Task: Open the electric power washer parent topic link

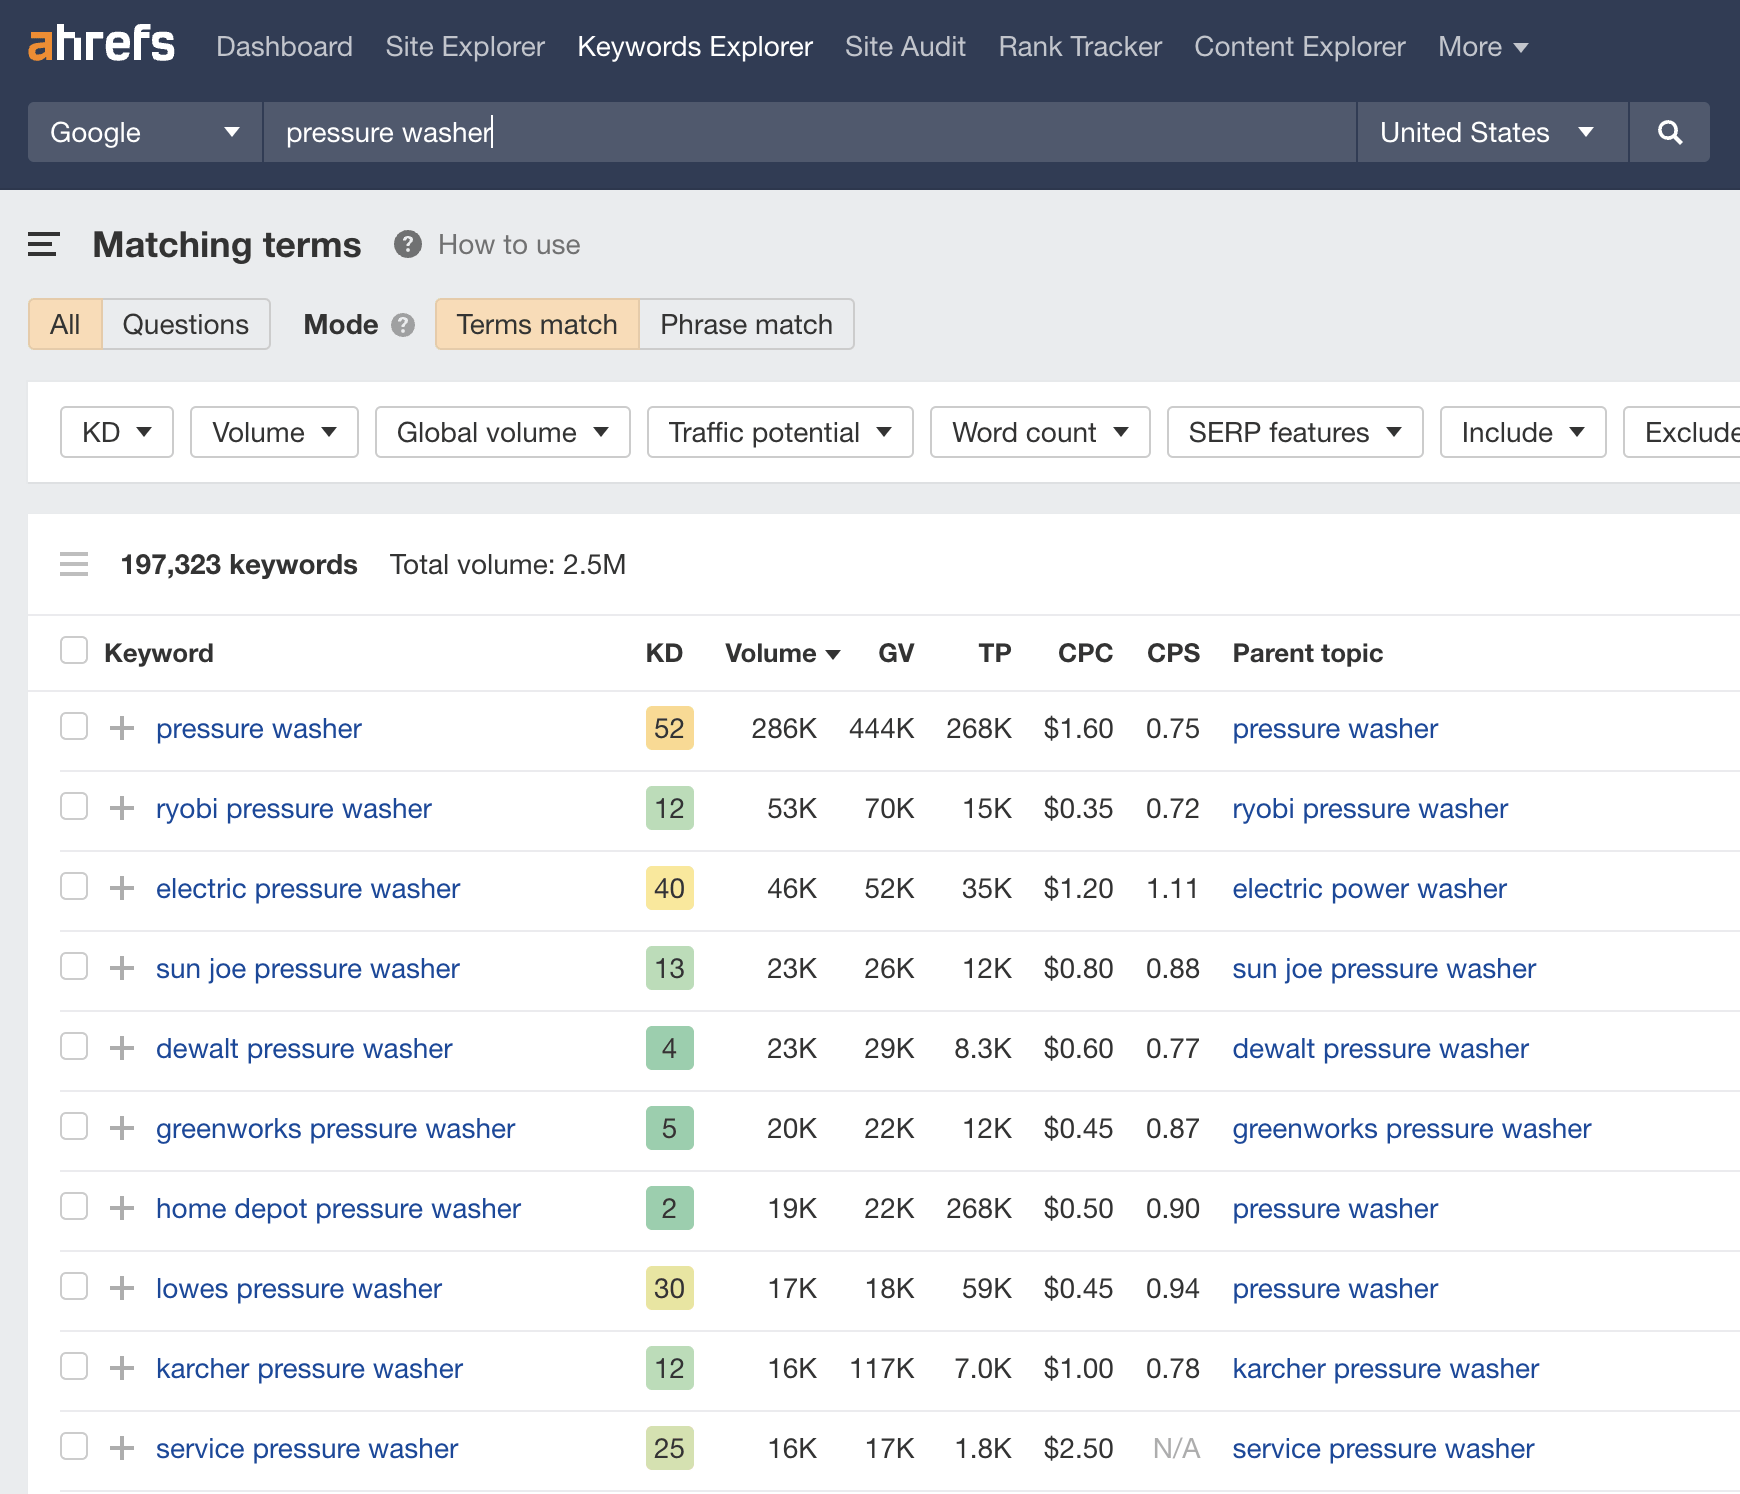Action: [x=1369, y=888]
